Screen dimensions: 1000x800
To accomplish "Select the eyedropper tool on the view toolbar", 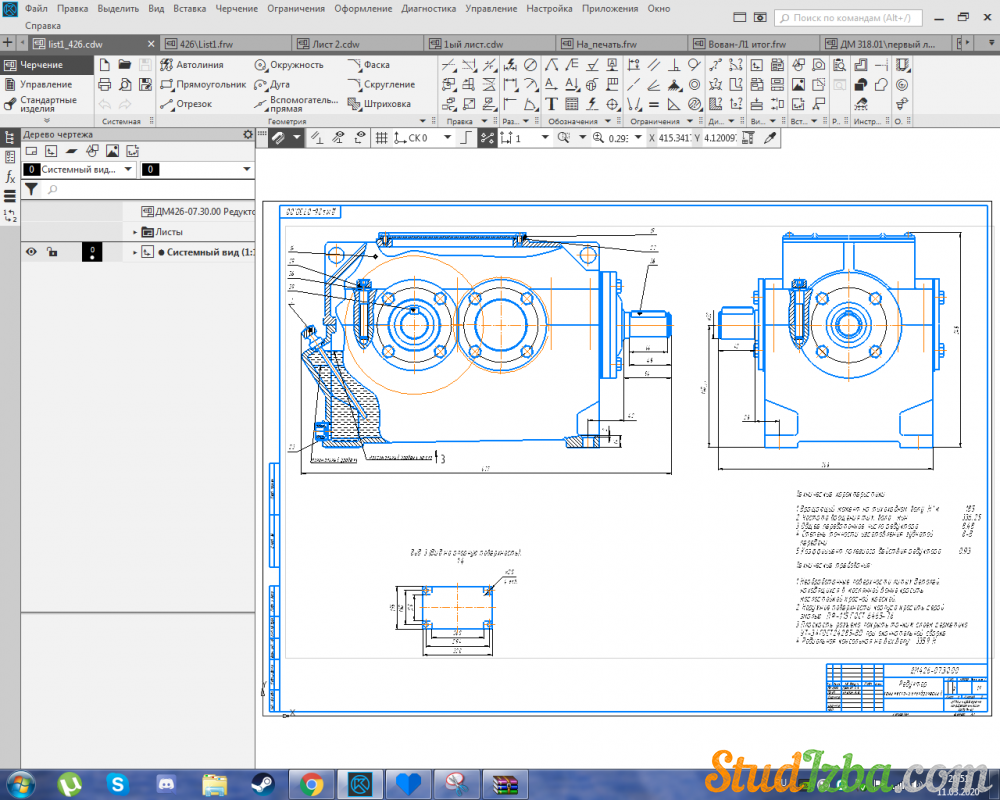I will 770,138.
